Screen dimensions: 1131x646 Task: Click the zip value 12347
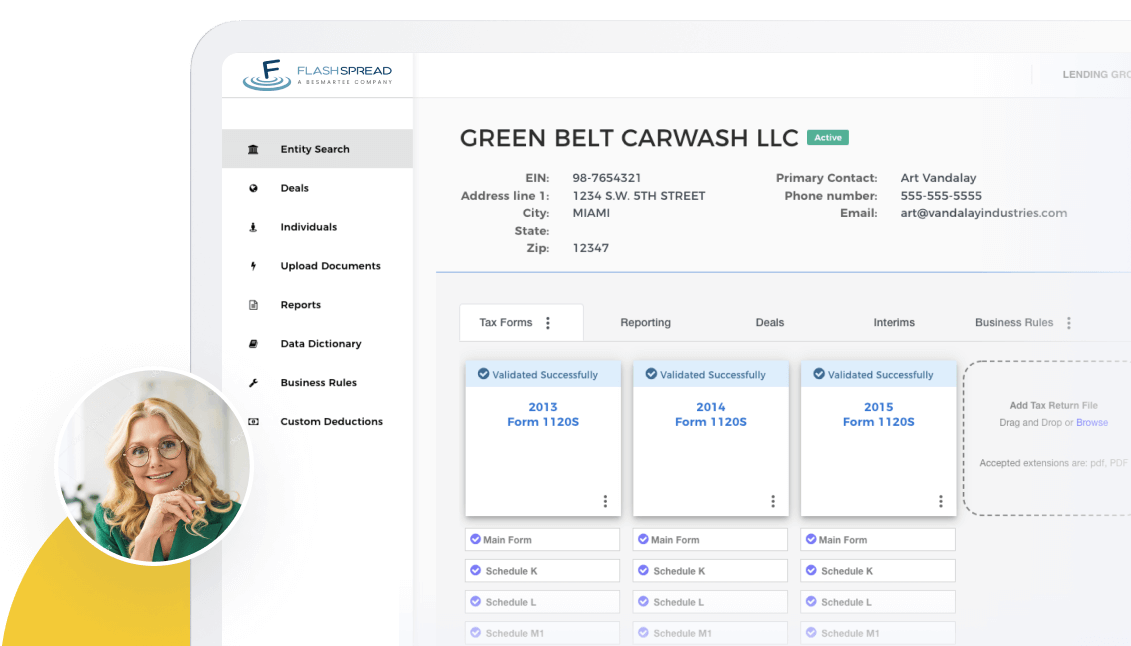(x=591, y=248)
